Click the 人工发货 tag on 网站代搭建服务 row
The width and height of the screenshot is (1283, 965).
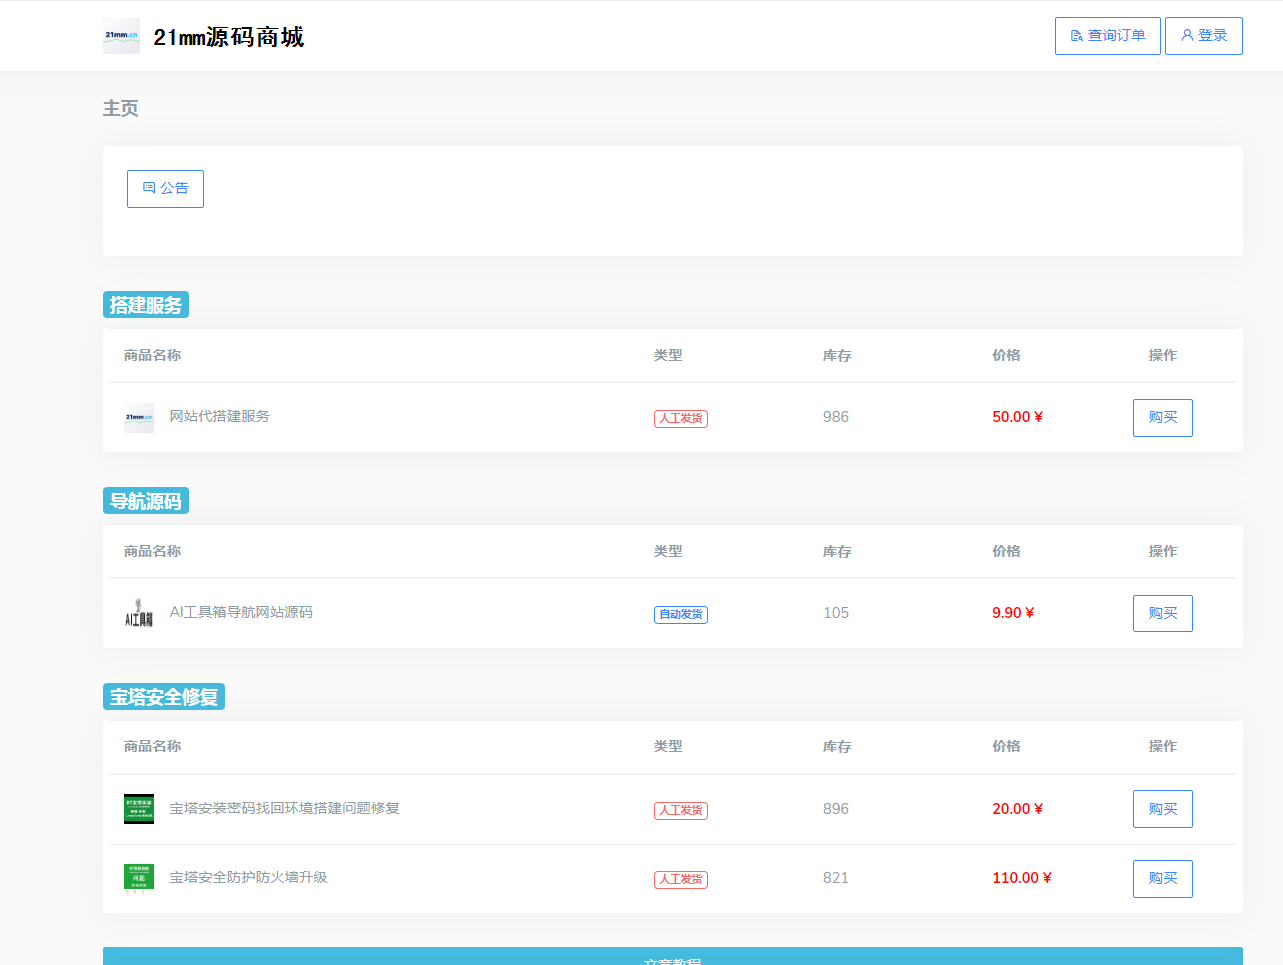click(x=681, y=418)
